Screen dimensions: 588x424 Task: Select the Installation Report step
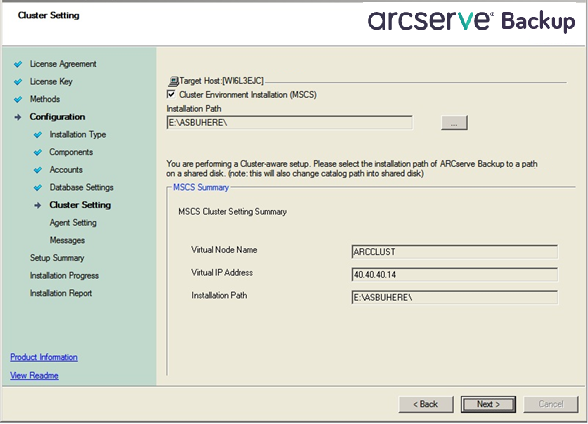(61, 293)
